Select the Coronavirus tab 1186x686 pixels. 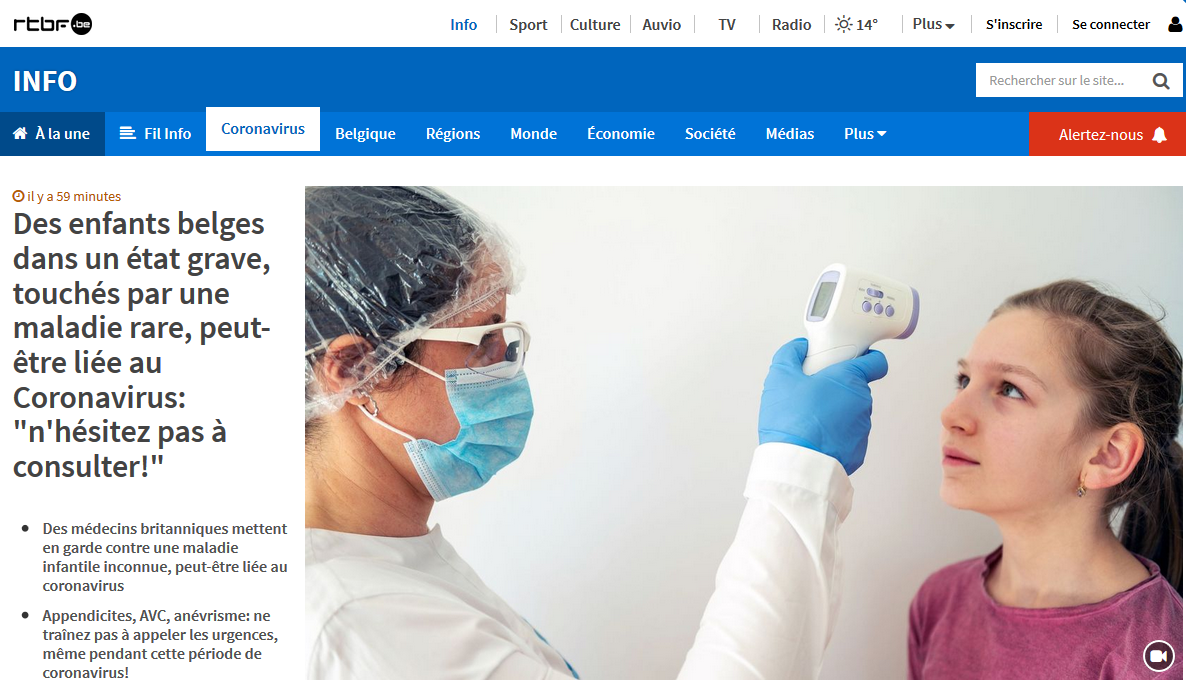(x=262, y=129)
